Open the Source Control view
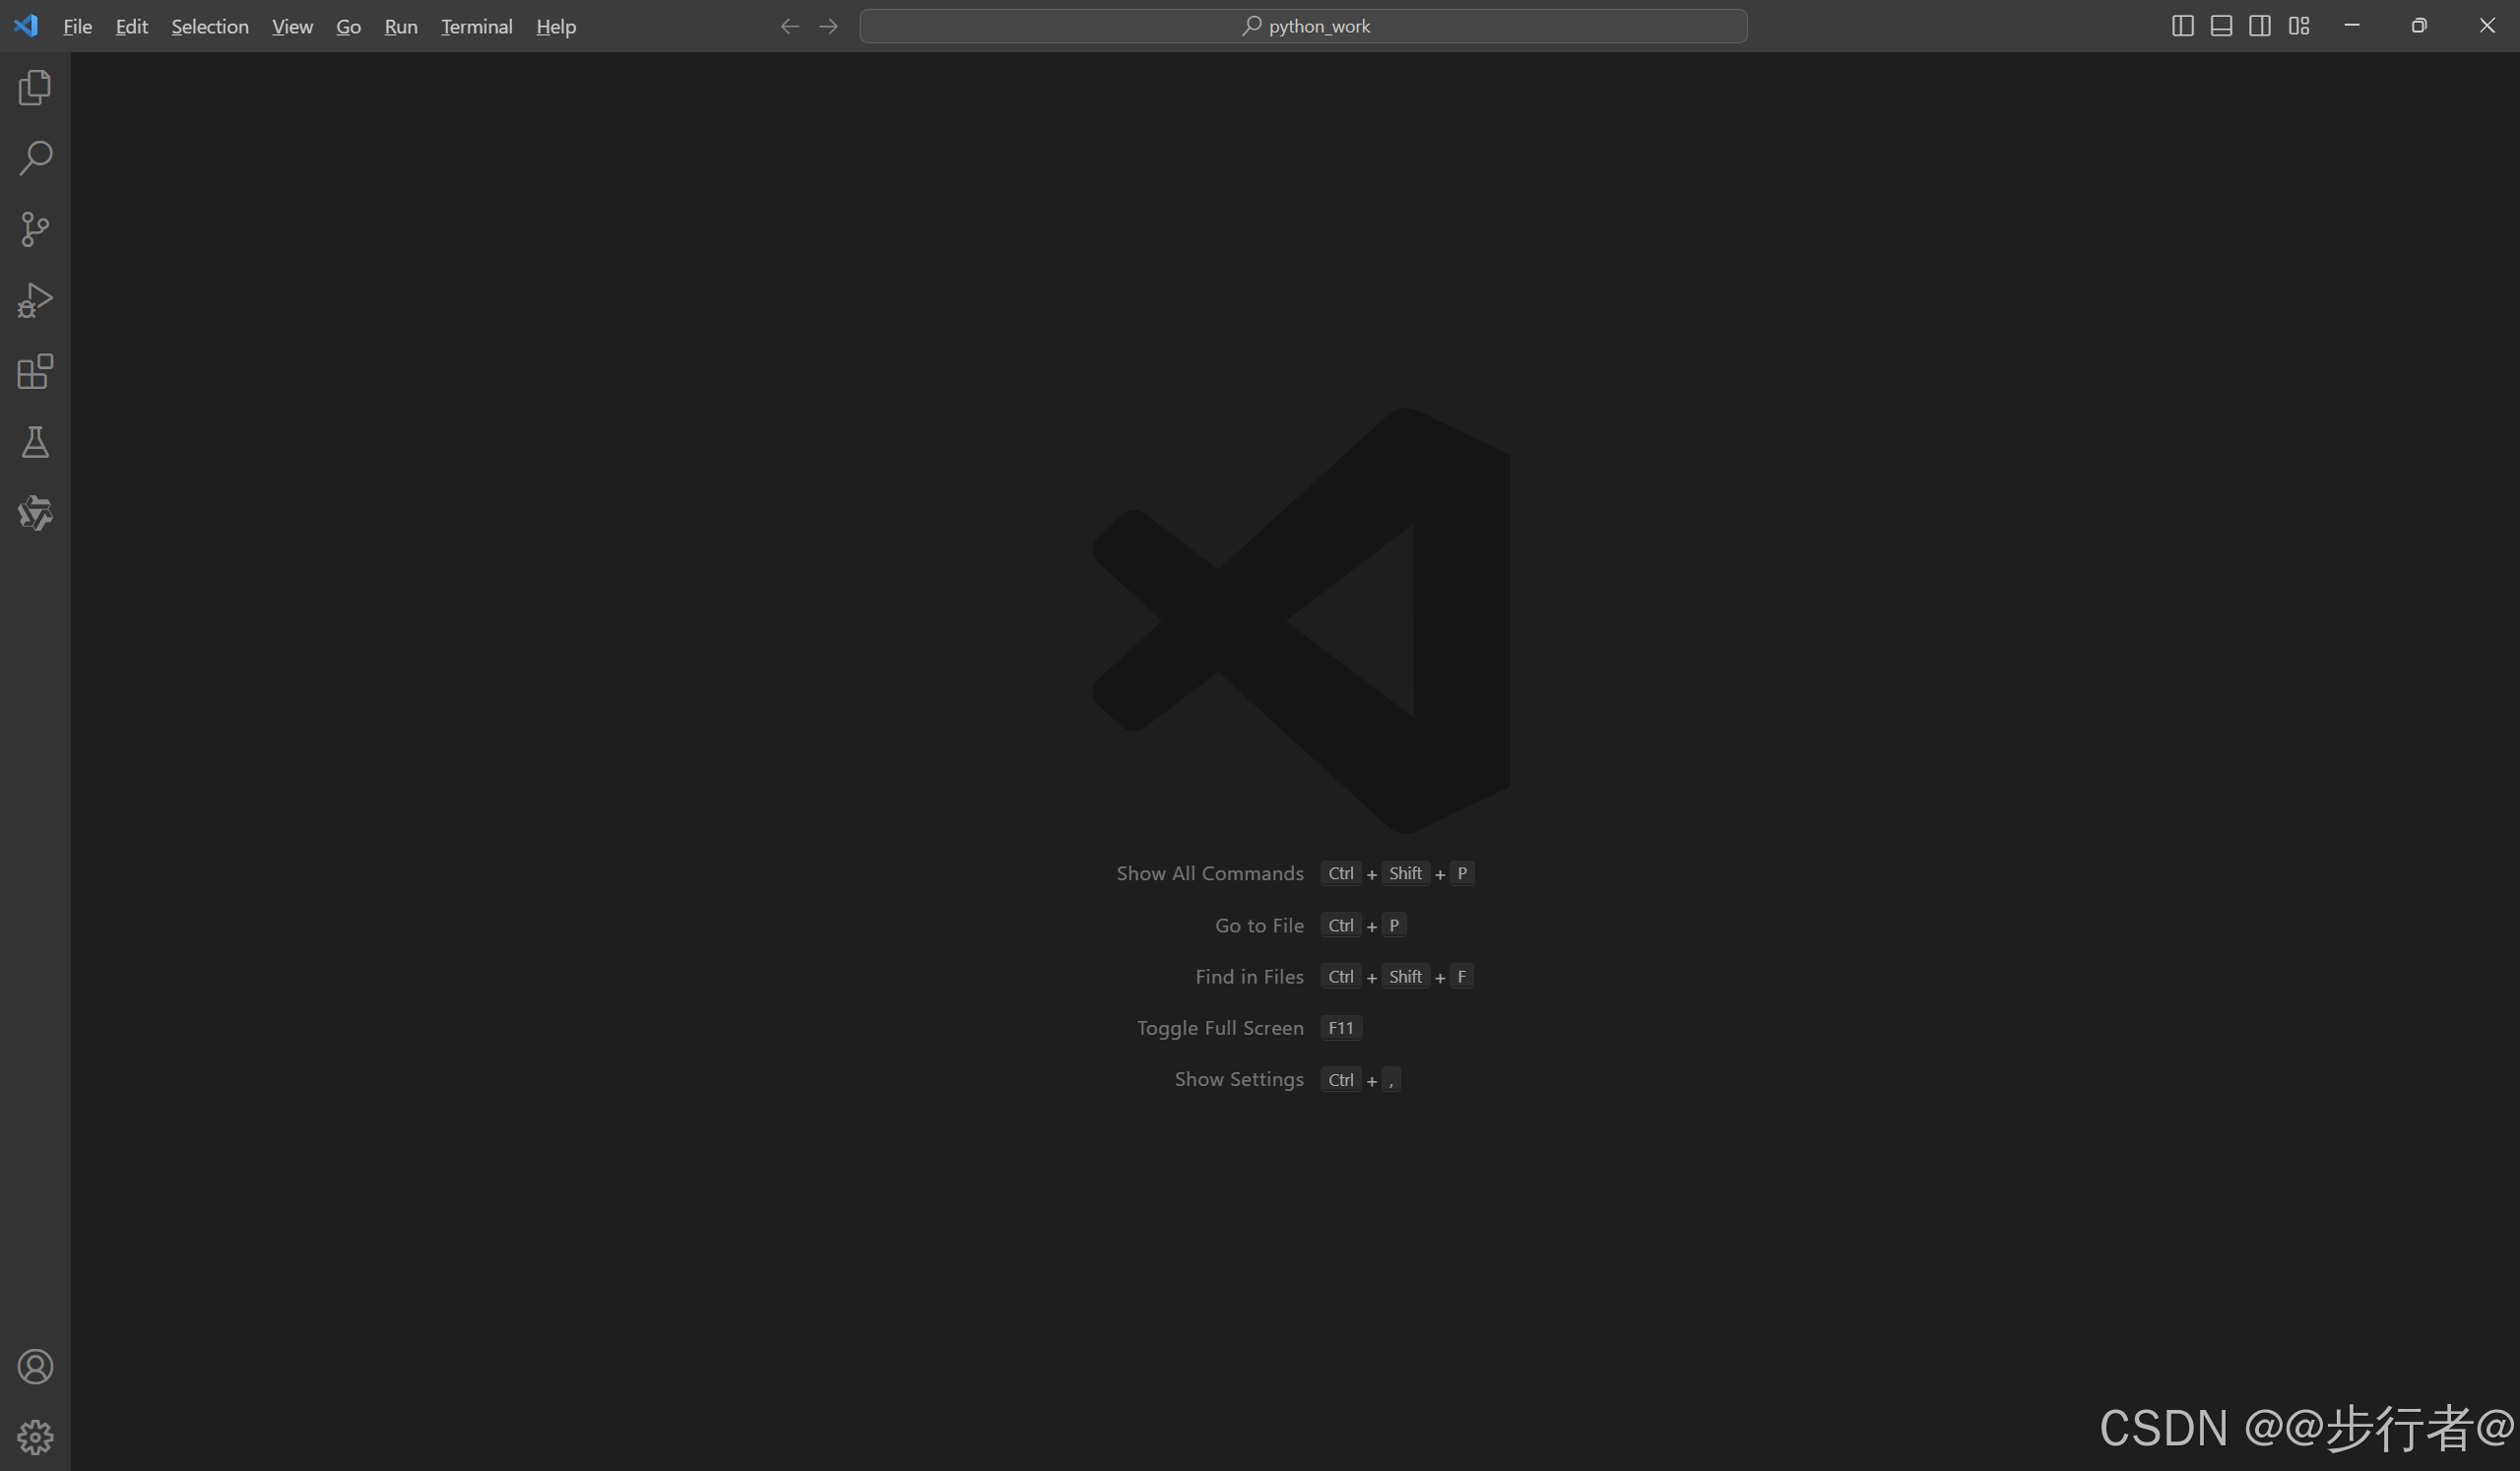This screenshot has height=1471, width=2520. pos(35,229)
